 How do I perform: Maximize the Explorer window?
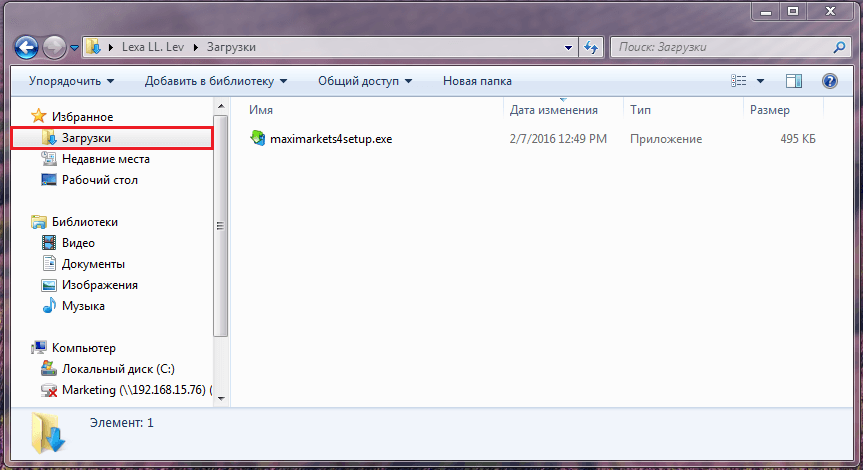coord(793,10)
